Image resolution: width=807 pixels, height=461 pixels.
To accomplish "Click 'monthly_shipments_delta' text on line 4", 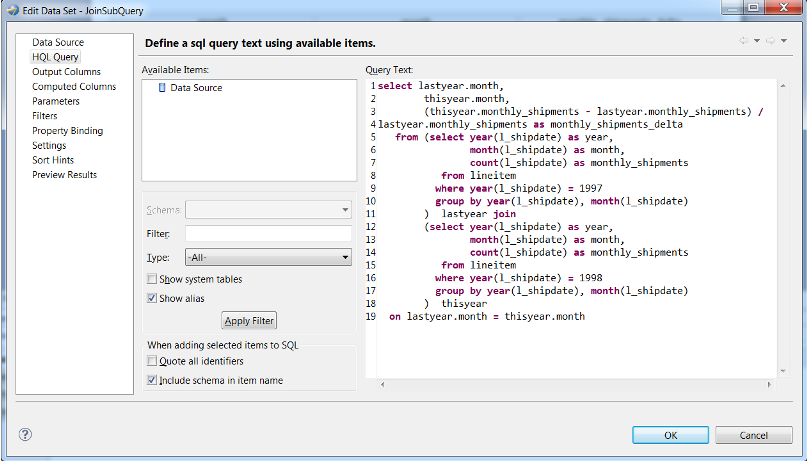I will [617, 125].
